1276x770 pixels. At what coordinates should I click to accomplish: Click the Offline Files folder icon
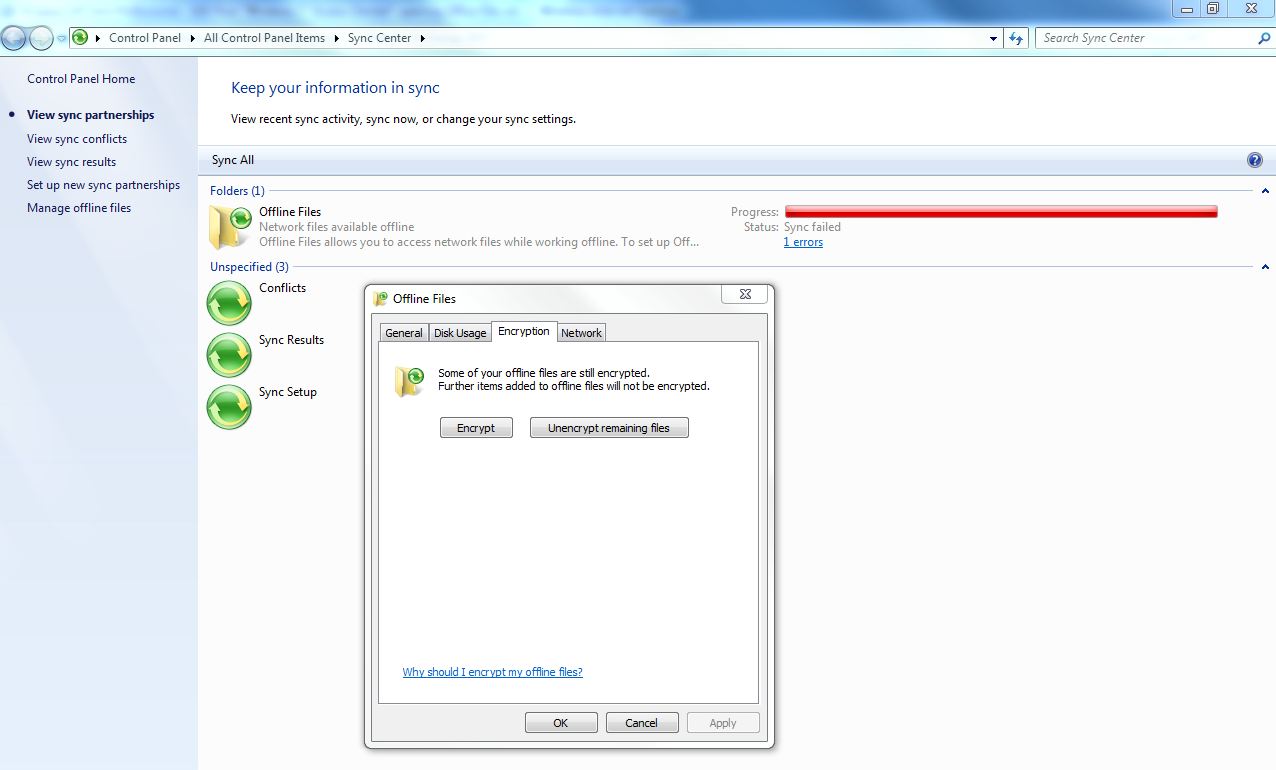point(229,226)
